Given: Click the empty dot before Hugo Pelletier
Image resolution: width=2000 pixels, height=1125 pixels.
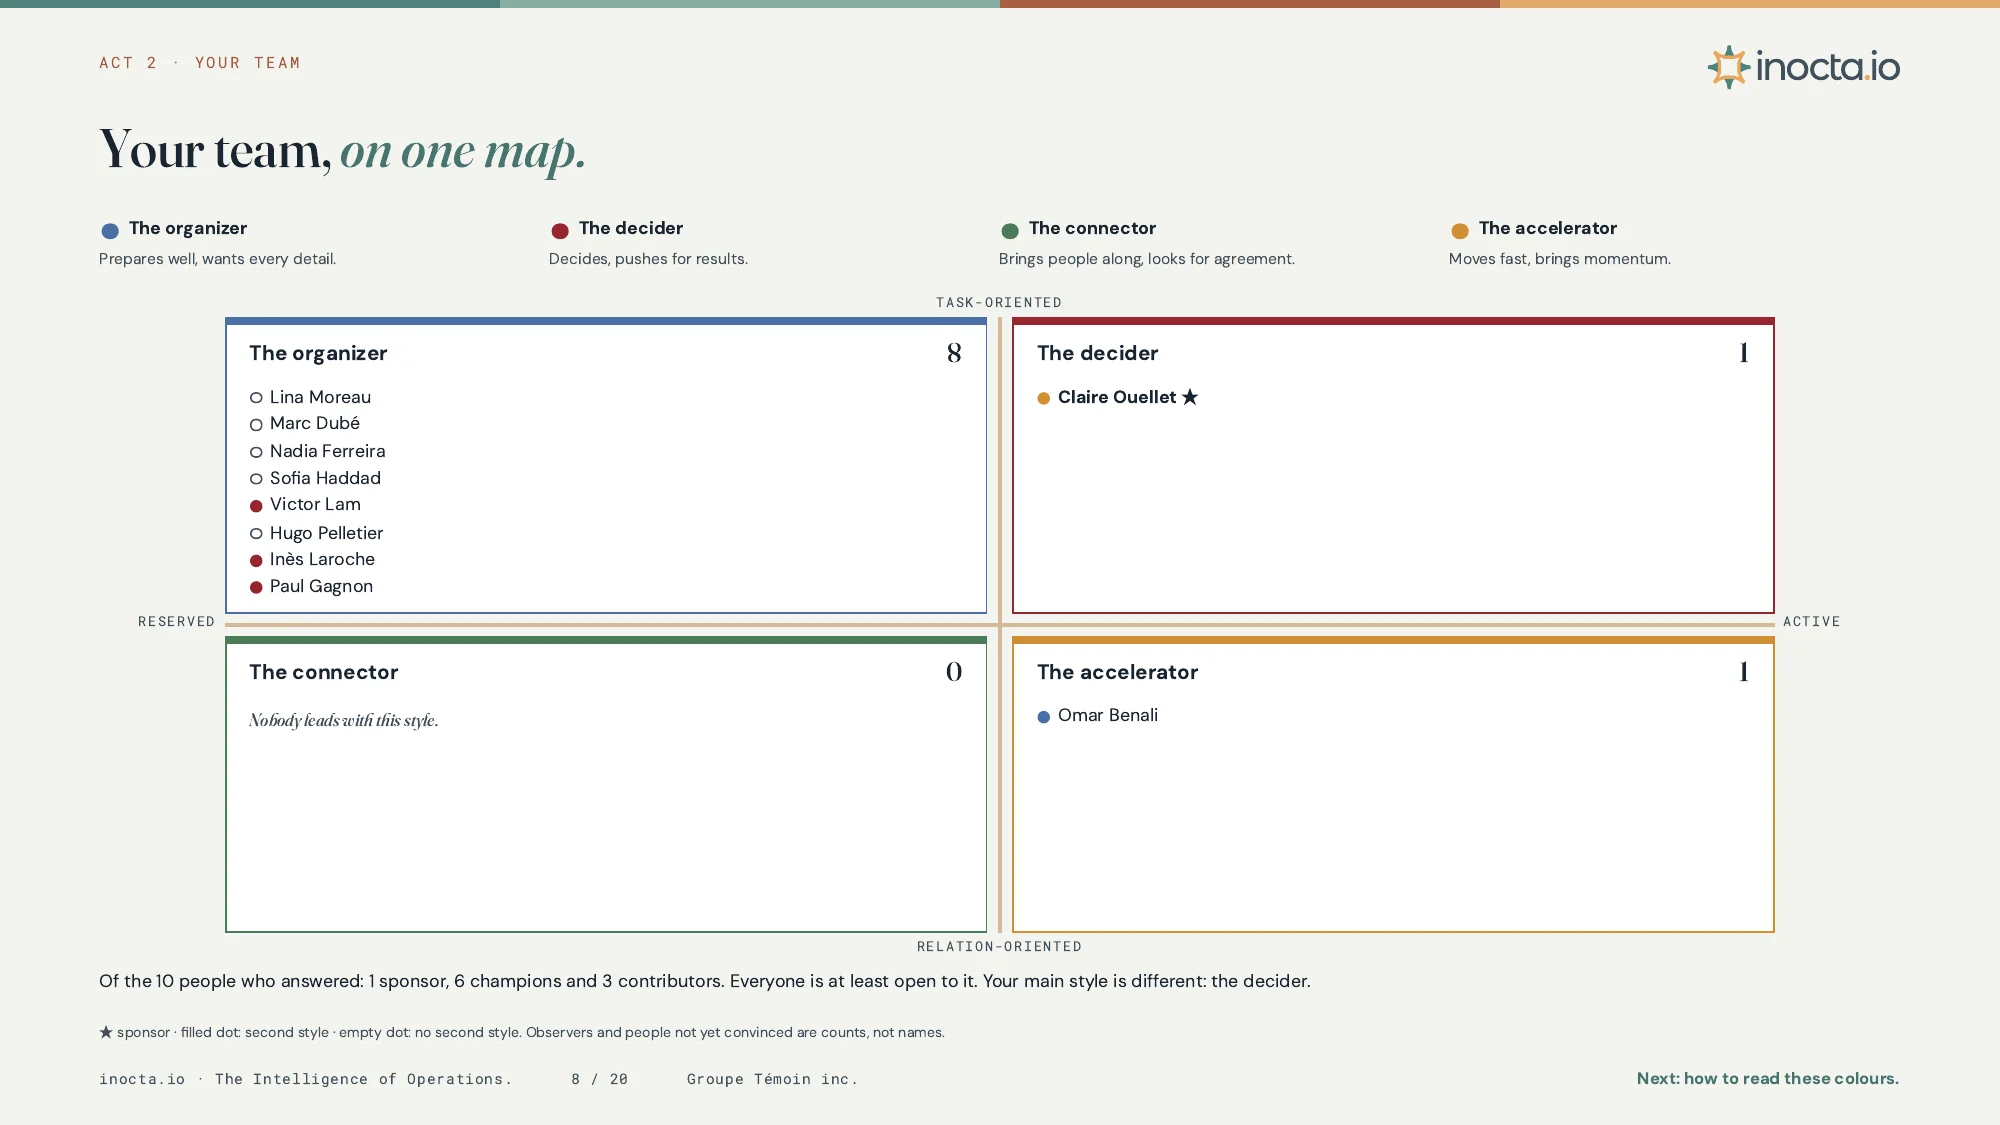Looking at the screenshot, I should [256, 534].
